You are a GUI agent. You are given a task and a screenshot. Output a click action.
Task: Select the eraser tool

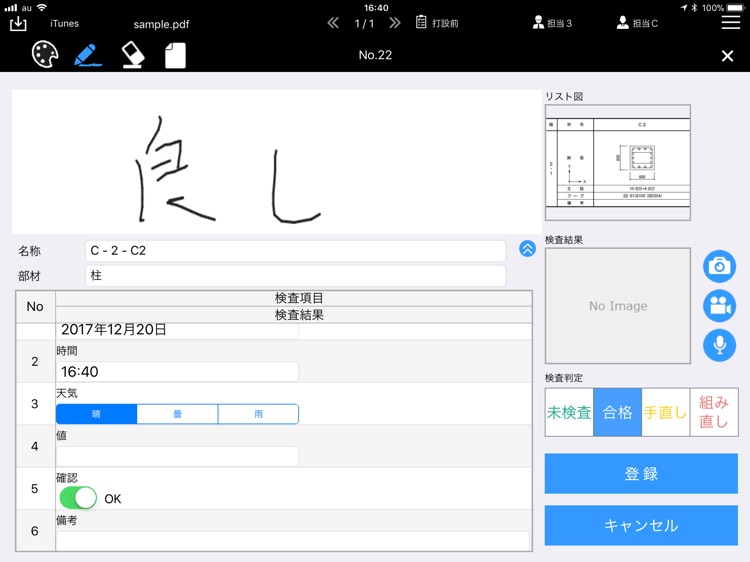point(133,55)
